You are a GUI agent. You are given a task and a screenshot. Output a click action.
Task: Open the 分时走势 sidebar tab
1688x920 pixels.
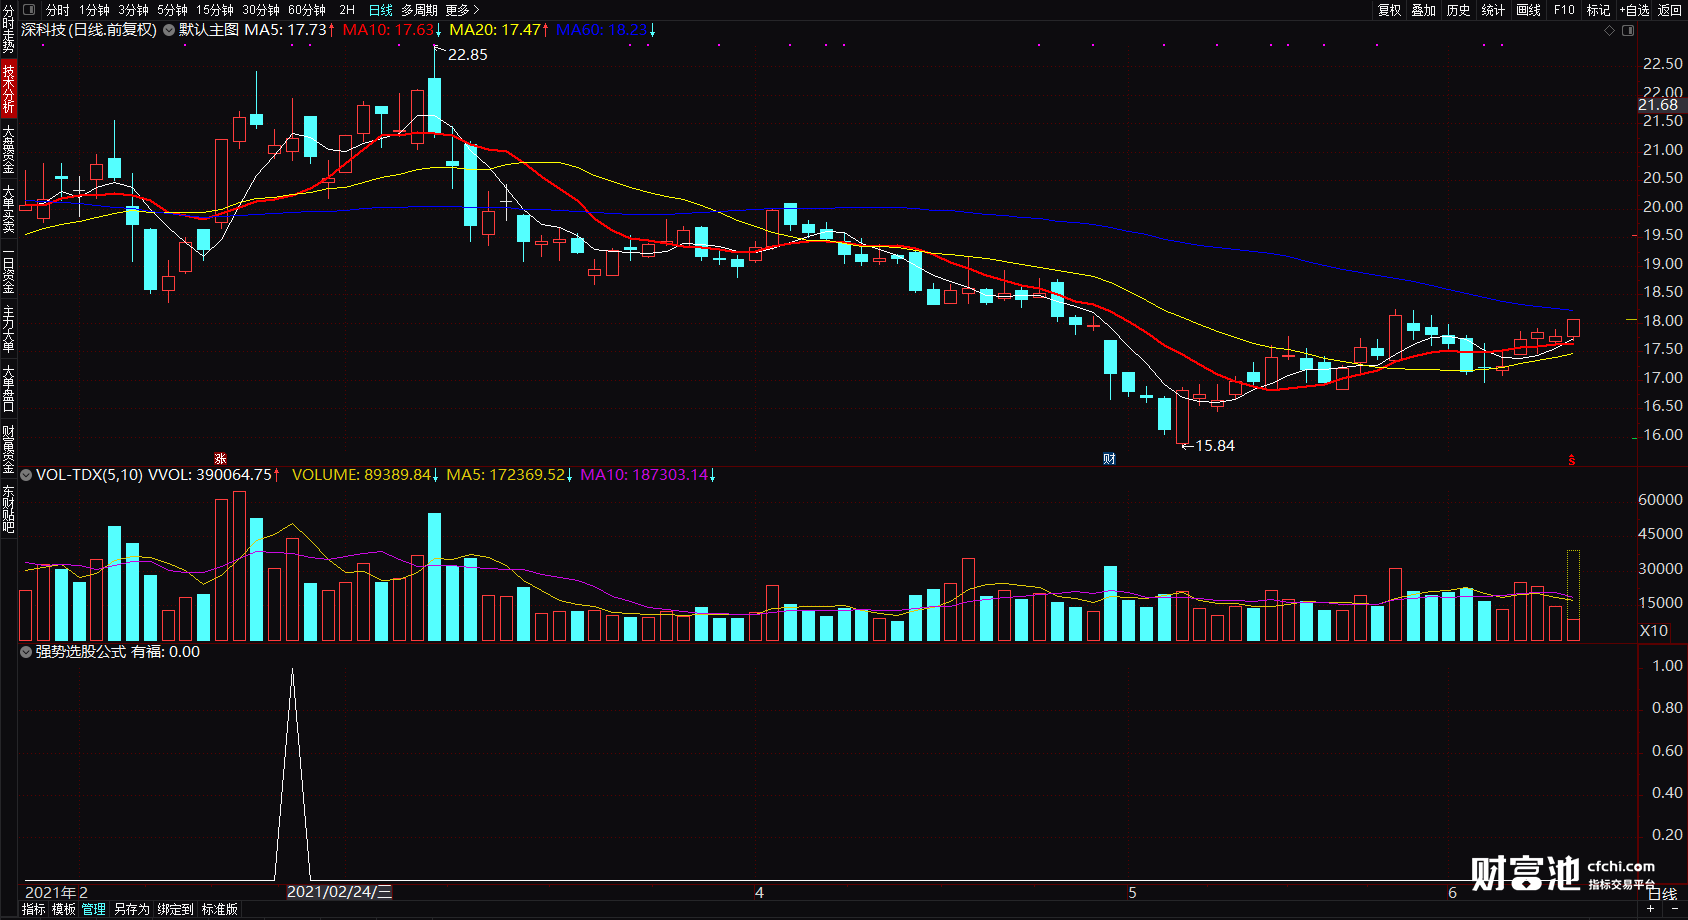pyautogui.click(x=8, y=29)
